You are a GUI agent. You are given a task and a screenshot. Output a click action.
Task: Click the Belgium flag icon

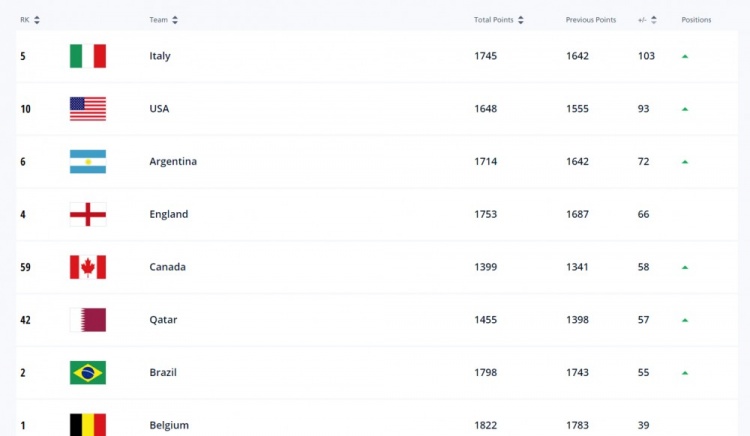coord(88,425)
